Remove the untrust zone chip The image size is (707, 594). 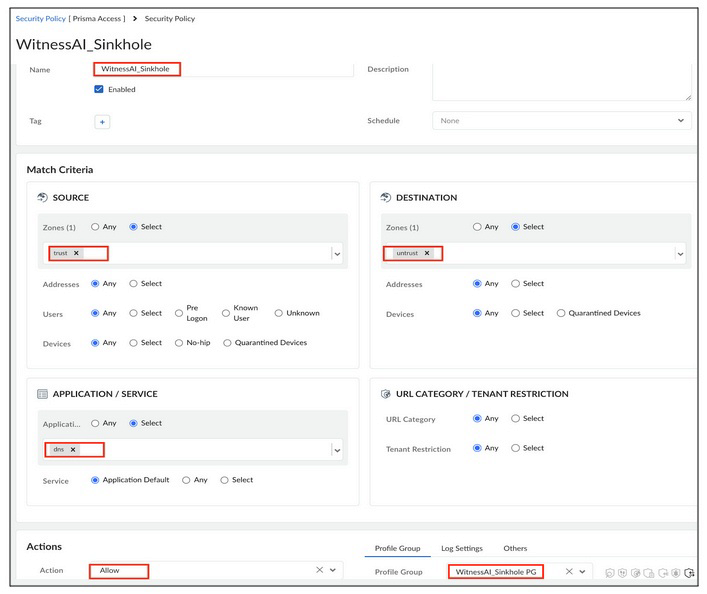[427, 253]
